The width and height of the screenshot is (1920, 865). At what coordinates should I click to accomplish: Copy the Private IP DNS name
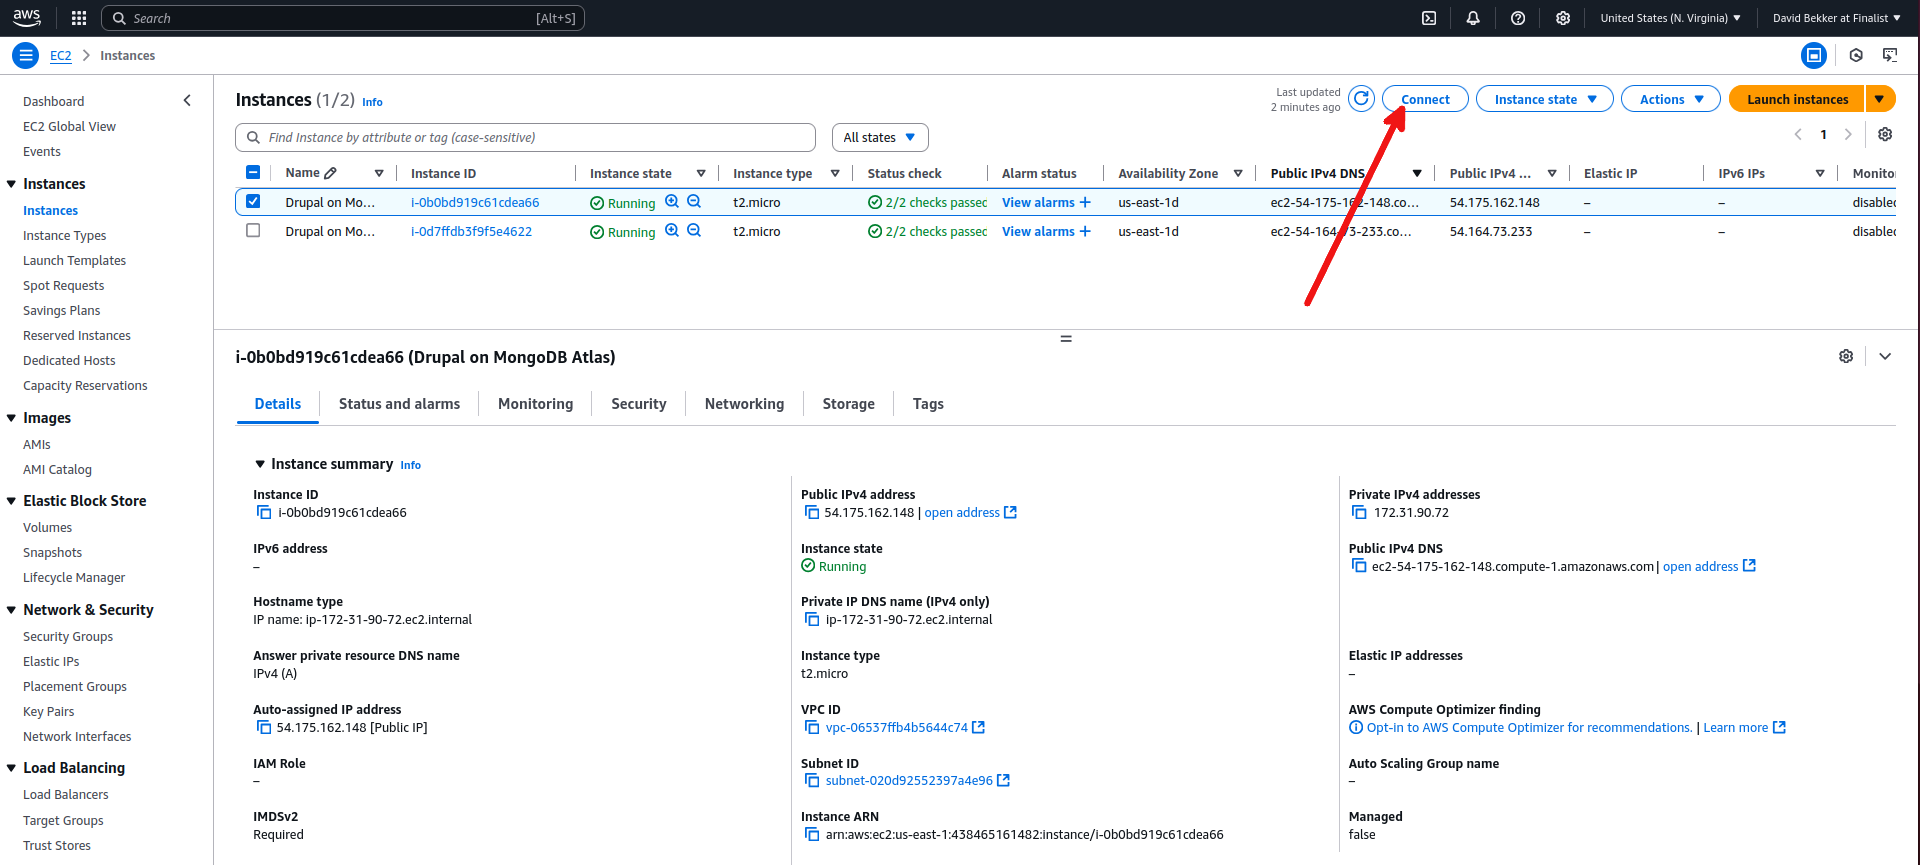coord(812,620)
